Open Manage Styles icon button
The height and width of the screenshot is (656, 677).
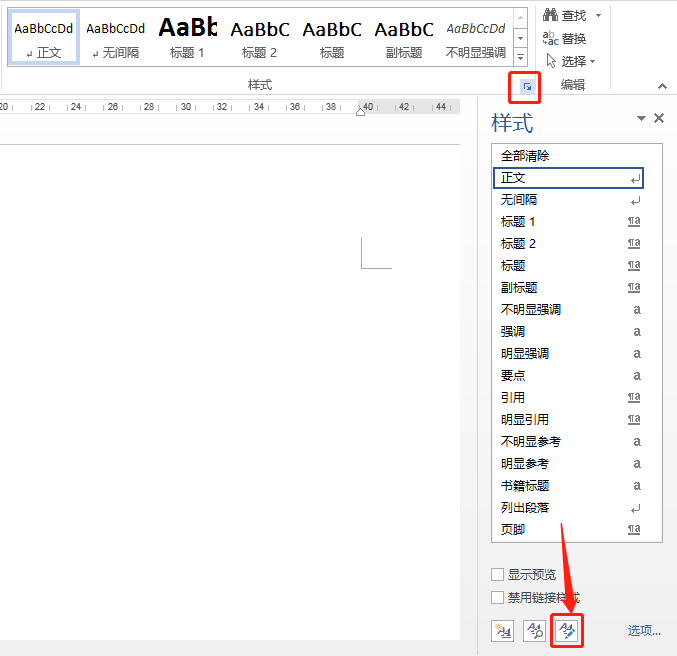567,631
